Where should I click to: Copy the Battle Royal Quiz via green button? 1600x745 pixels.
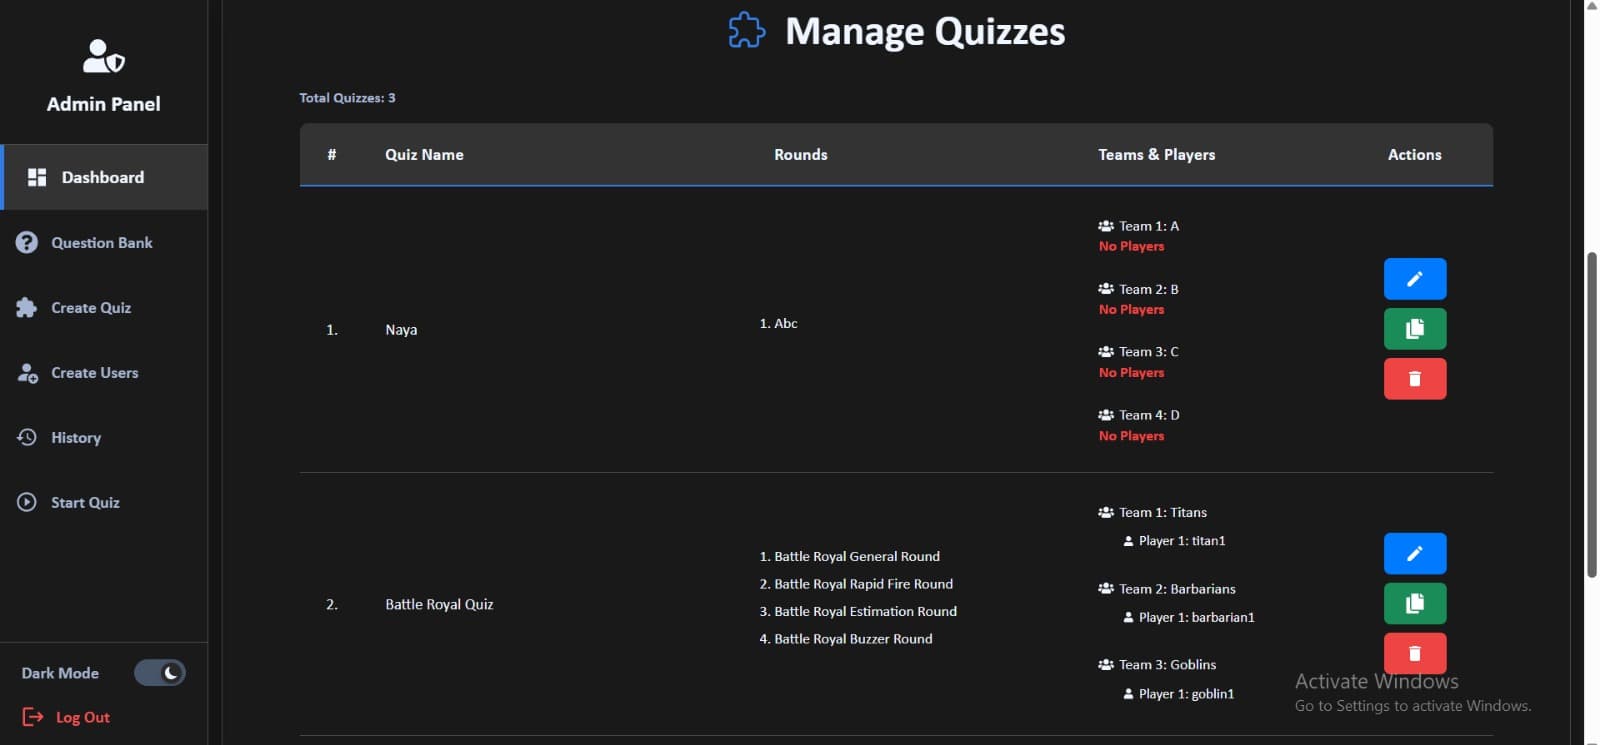click(x=1414, y=603)
